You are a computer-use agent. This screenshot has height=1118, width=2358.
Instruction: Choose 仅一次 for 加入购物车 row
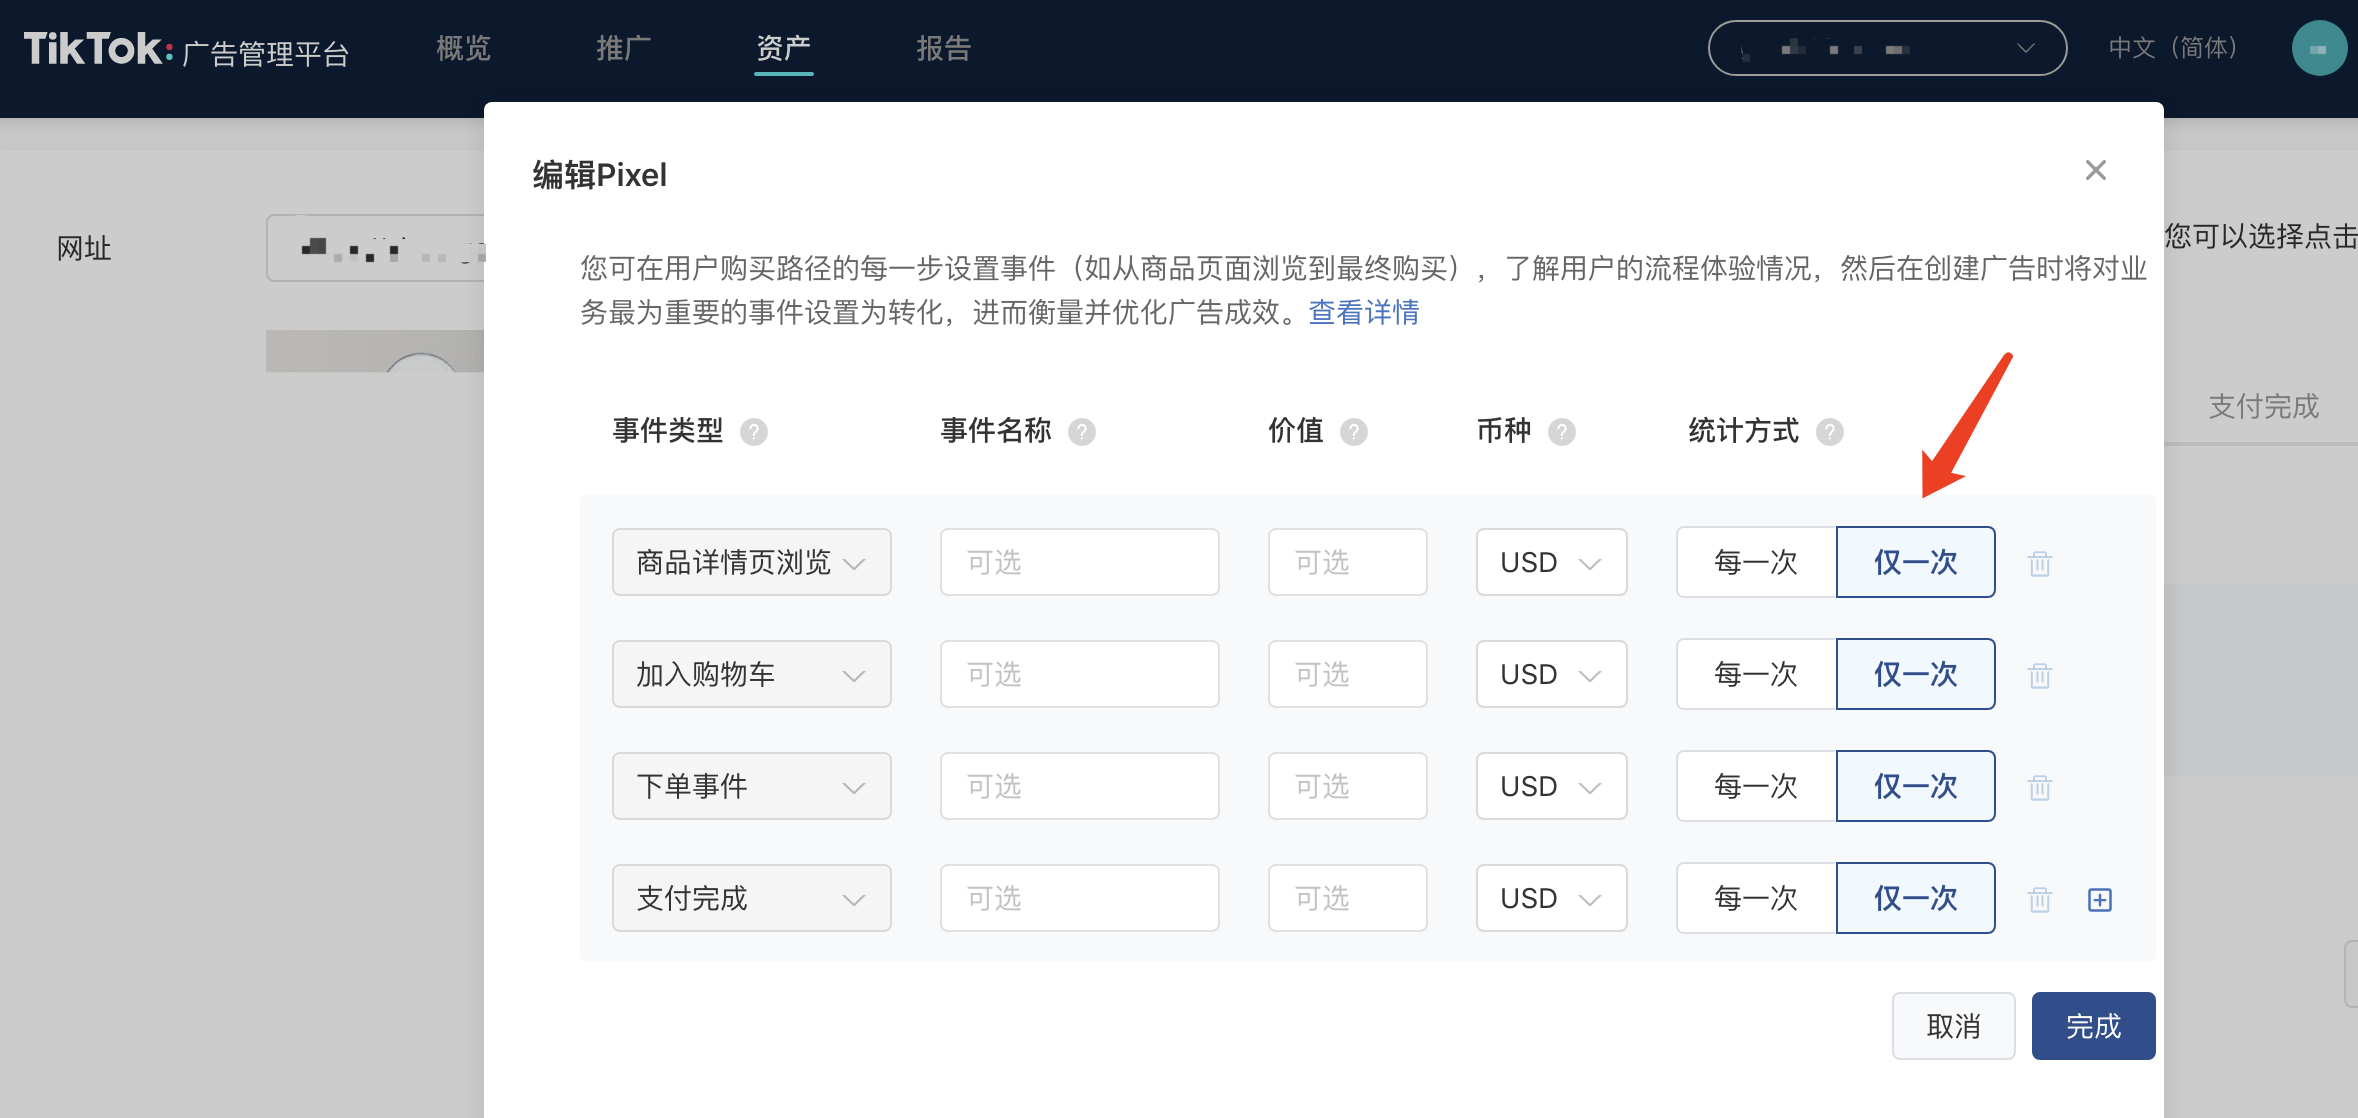point(1915,674)
